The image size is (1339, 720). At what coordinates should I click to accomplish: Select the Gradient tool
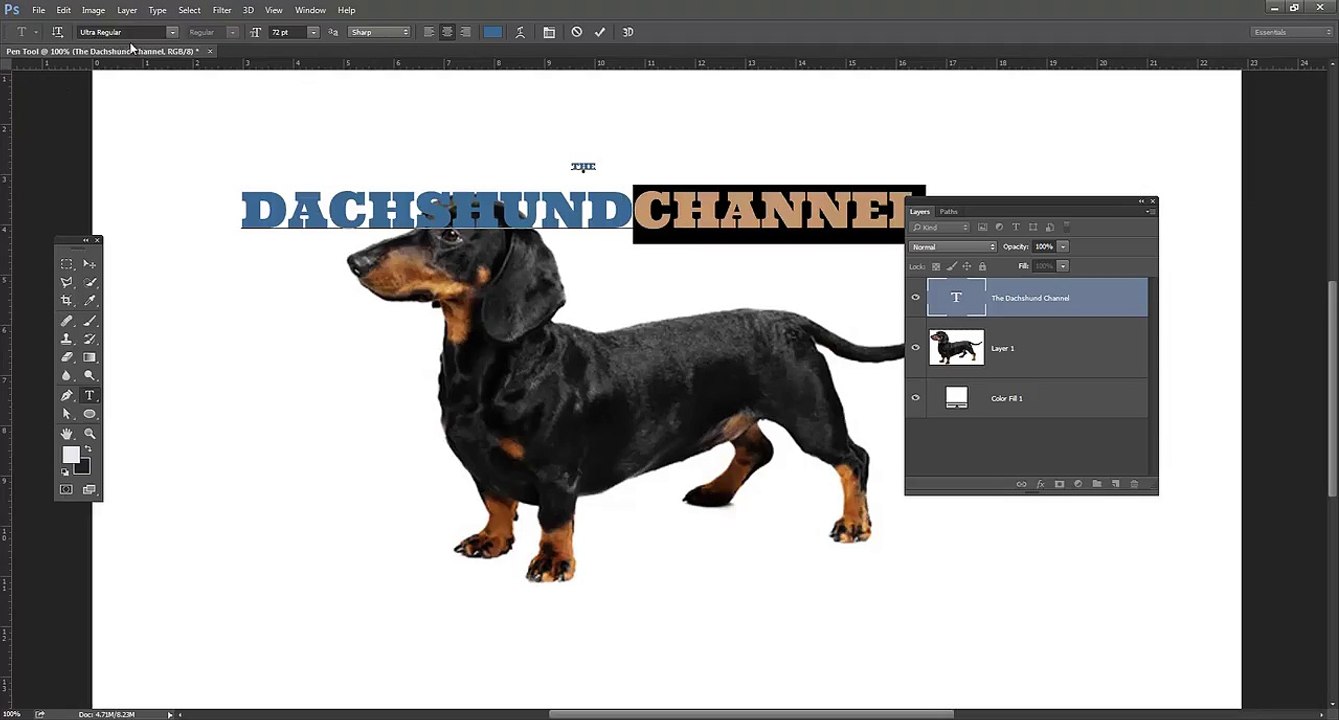[90, 357]
